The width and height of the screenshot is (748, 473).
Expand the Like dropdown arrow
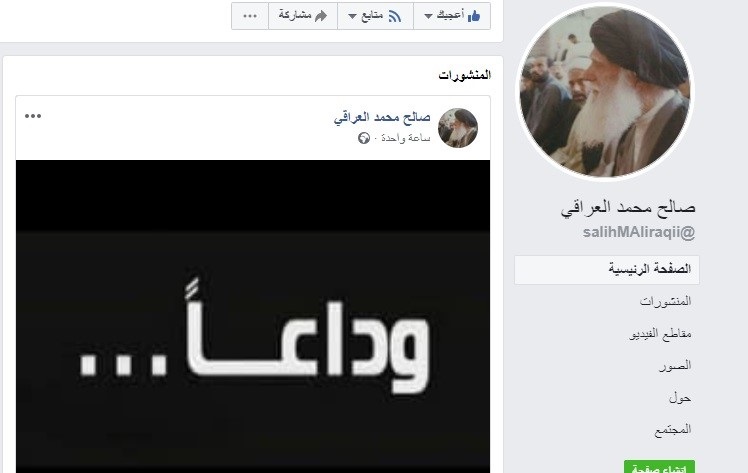[x=428, y=17]
